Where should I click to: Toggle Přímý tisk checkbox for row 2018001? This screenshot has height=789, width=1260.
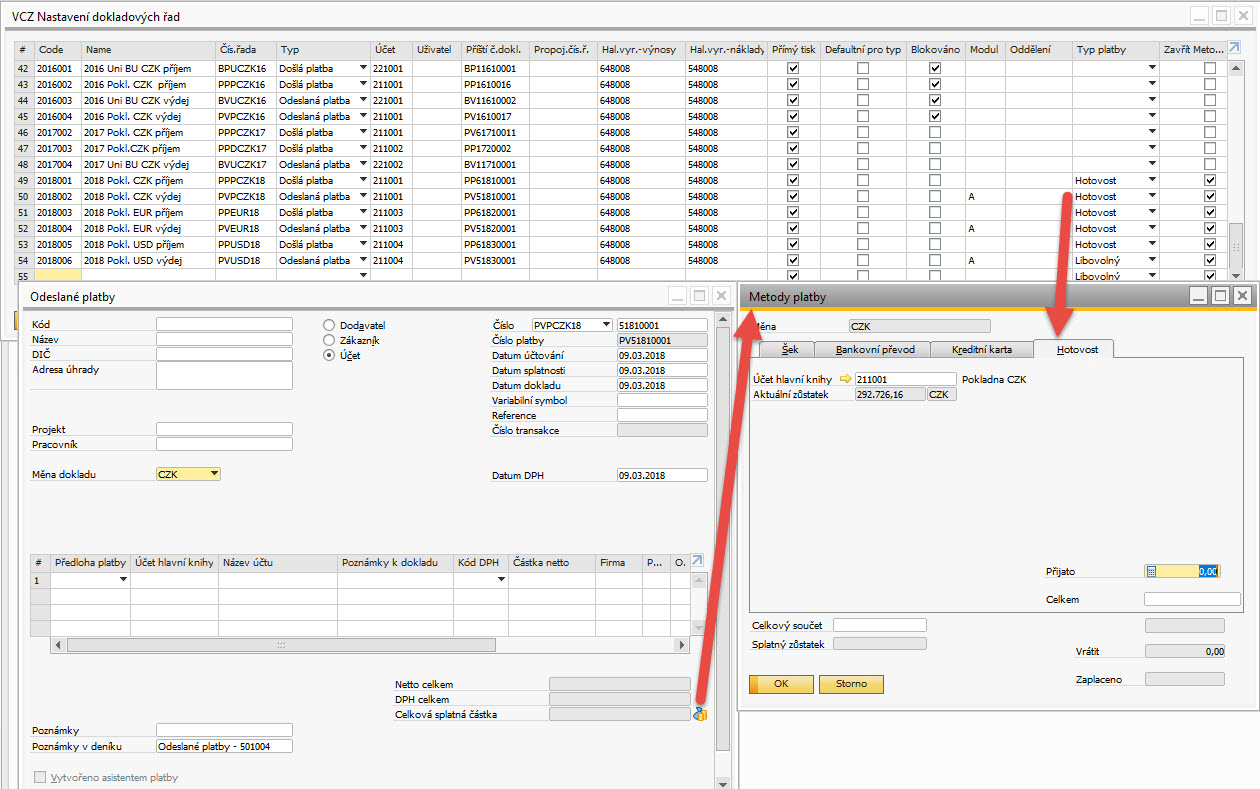tap(794, 180)
